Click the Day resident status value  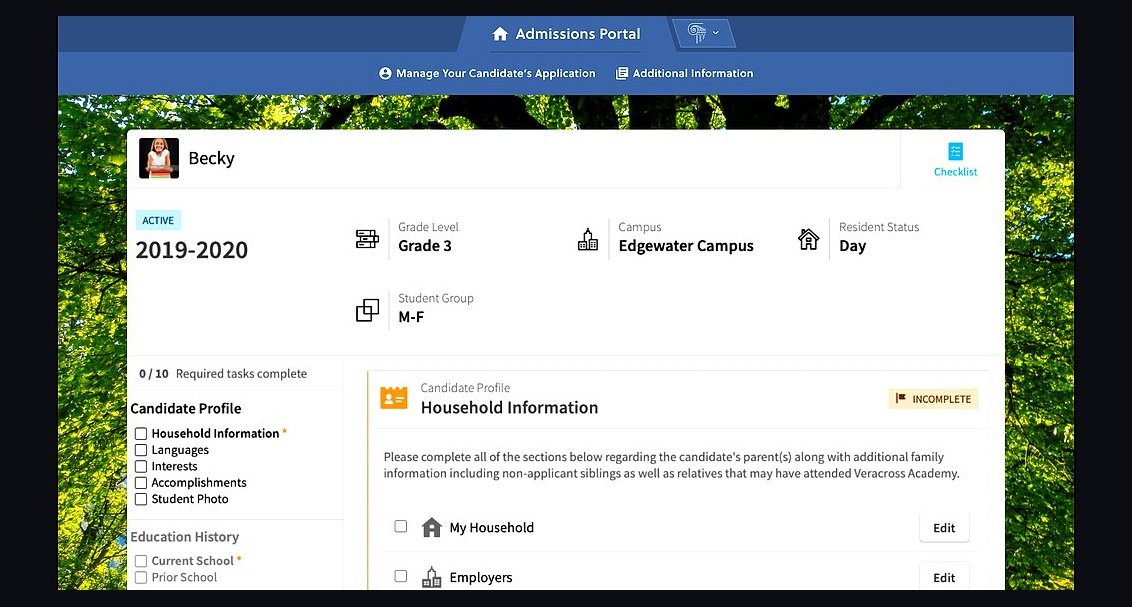coord(853,246)
